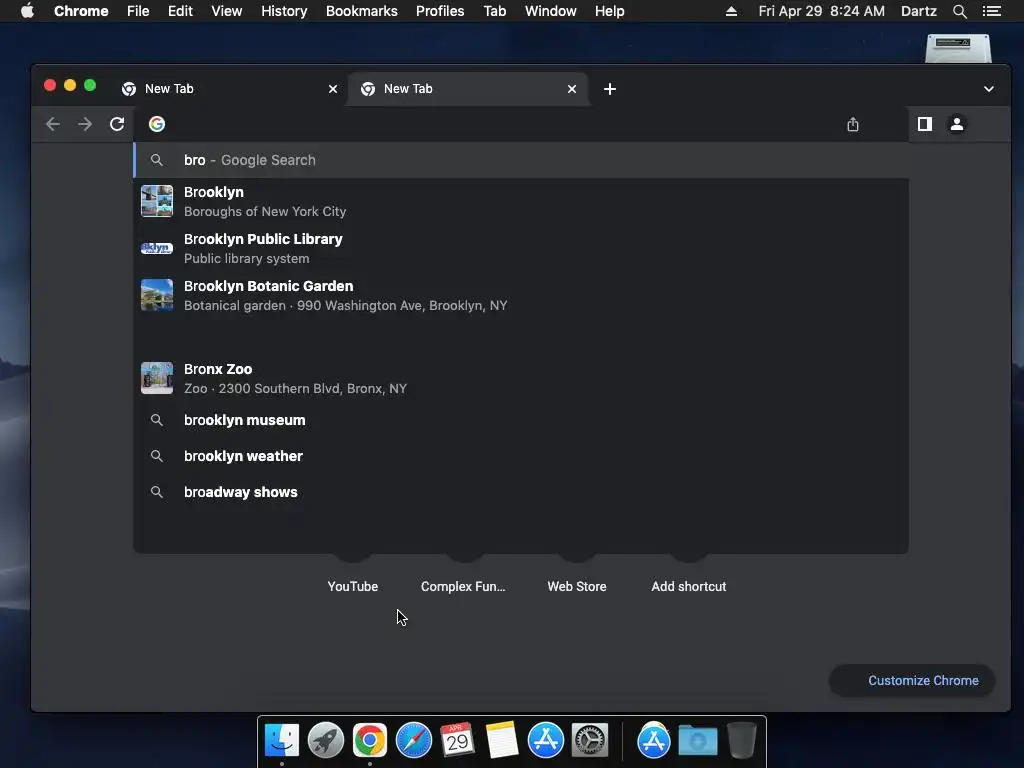Open the Downloads folder in Dock

point(697,741)
